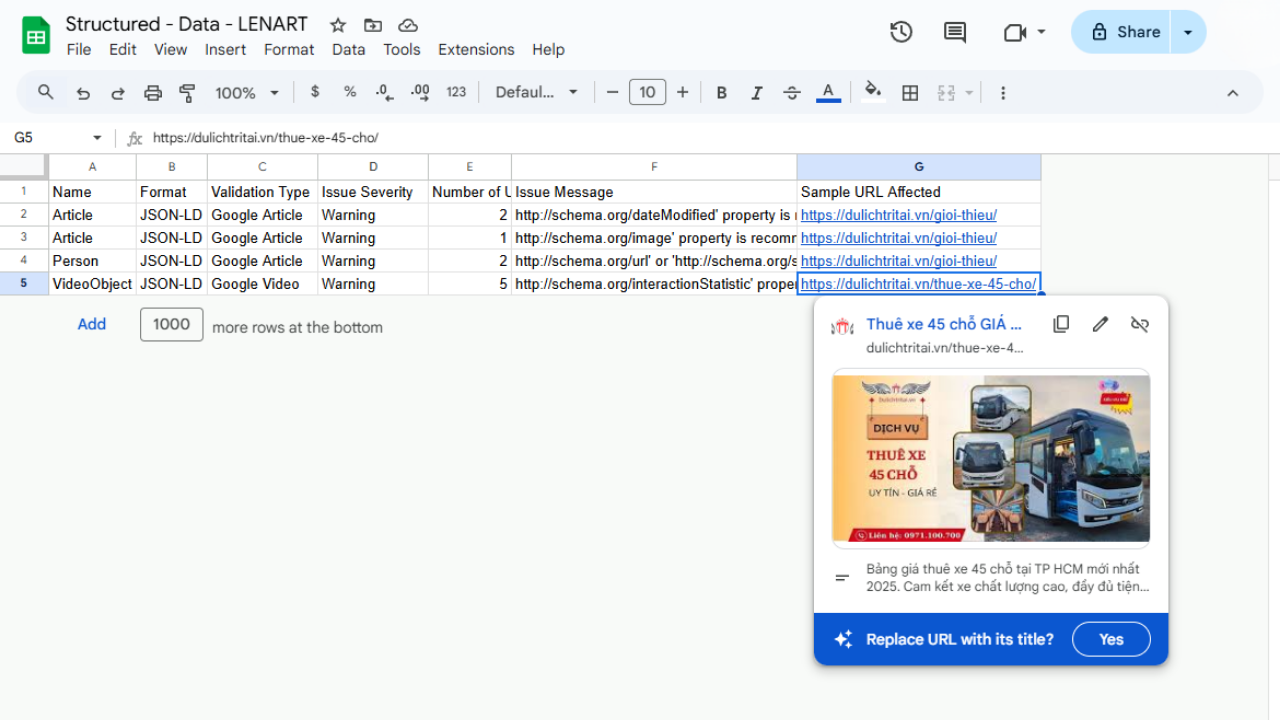
Task: Toggle italic text formatting
Action: tap(756, 93)
